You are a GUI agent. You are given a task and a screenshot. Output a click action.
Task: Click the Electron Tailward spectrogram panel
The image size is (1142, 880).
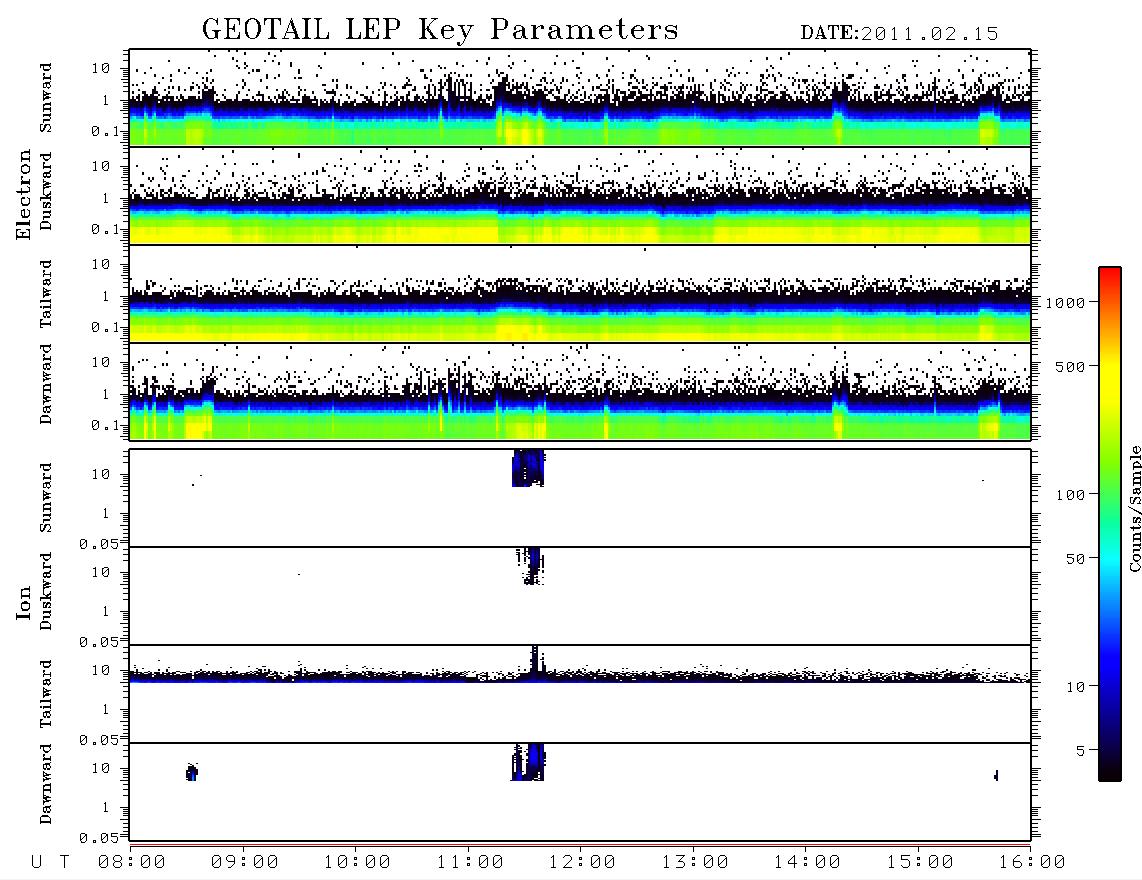coord(580,294)
